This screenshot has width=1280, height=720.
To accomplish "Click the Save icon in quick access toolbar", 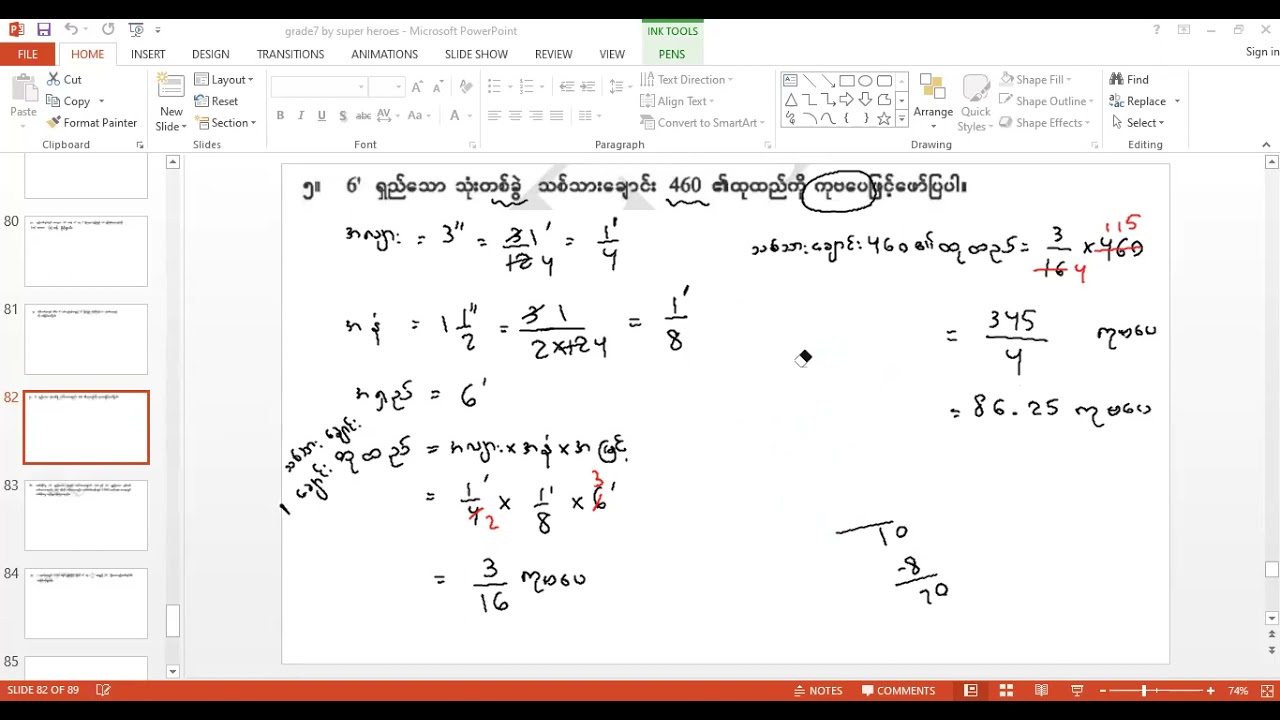I will 43,30.
